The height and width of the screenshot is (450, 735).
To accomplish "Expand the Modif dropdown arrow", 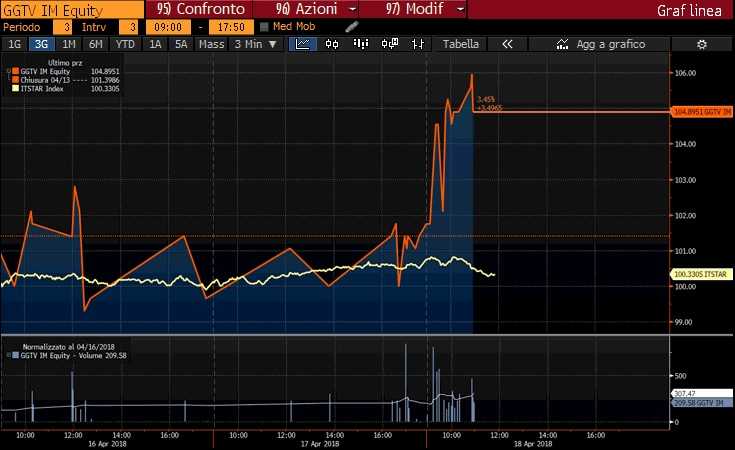I will click(460, 9).
